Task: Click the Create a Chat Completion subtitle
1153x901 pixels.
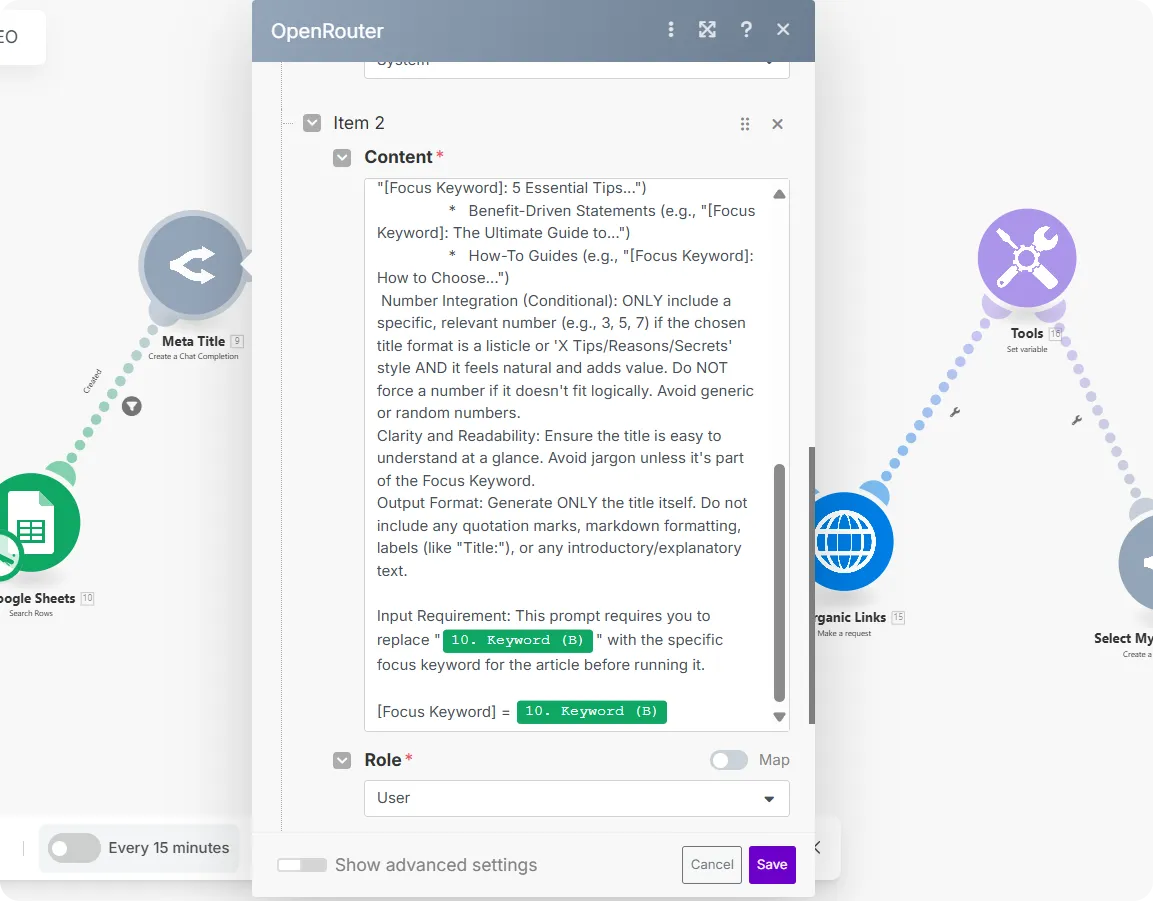Action: click(193, 356)
